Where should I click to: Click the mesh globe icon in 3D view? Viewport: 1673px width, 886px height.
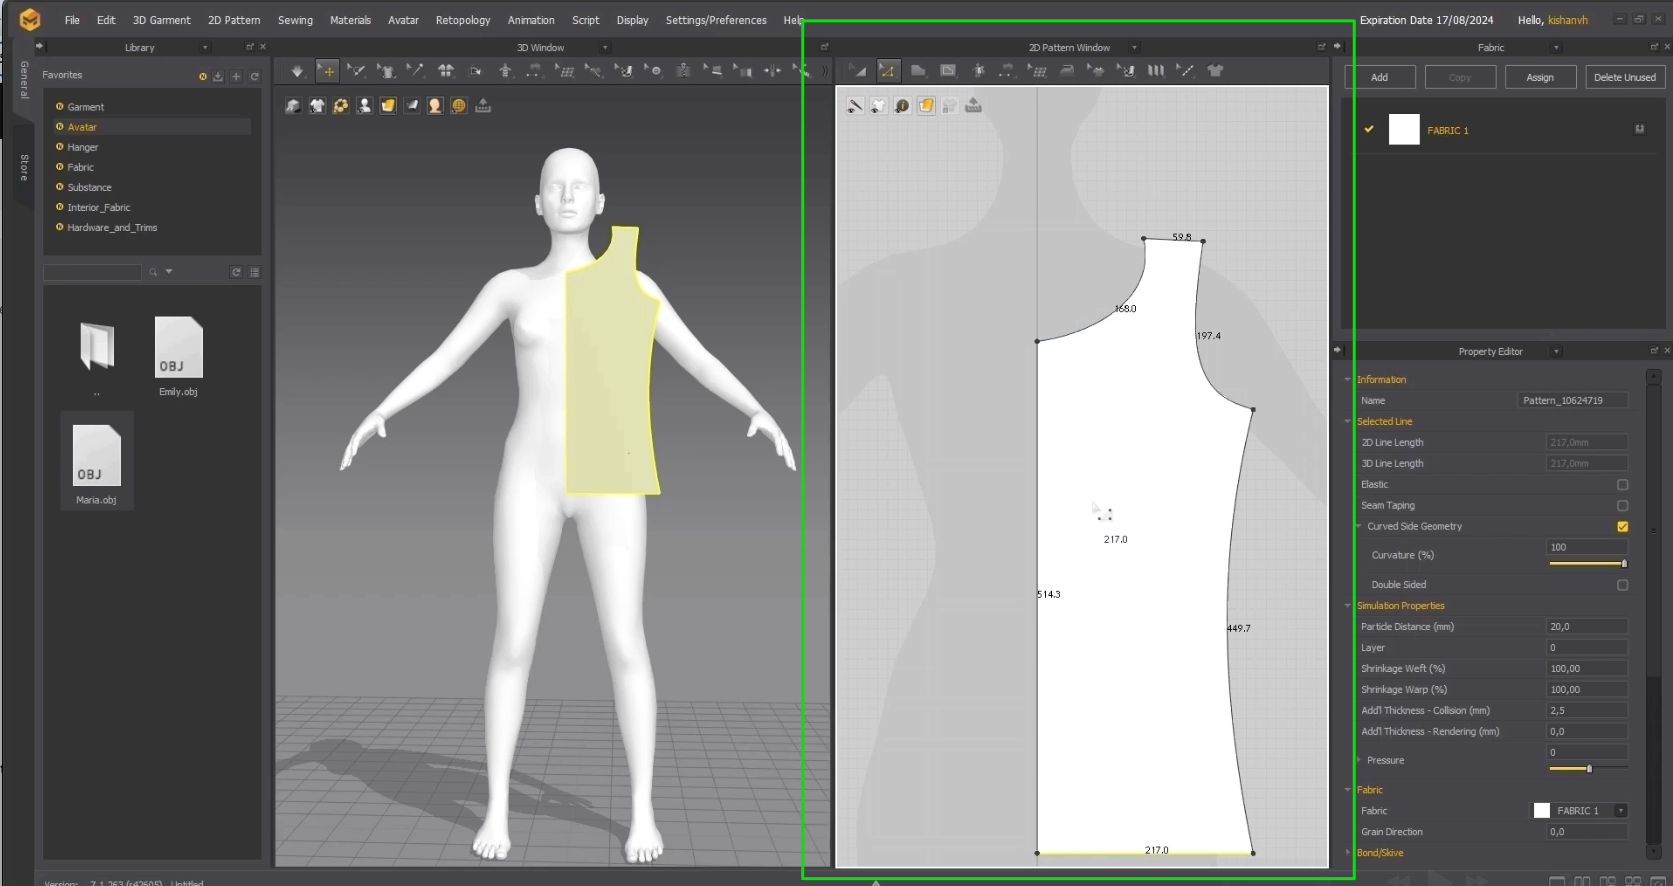pyautogui.click(x=459, y=106)
